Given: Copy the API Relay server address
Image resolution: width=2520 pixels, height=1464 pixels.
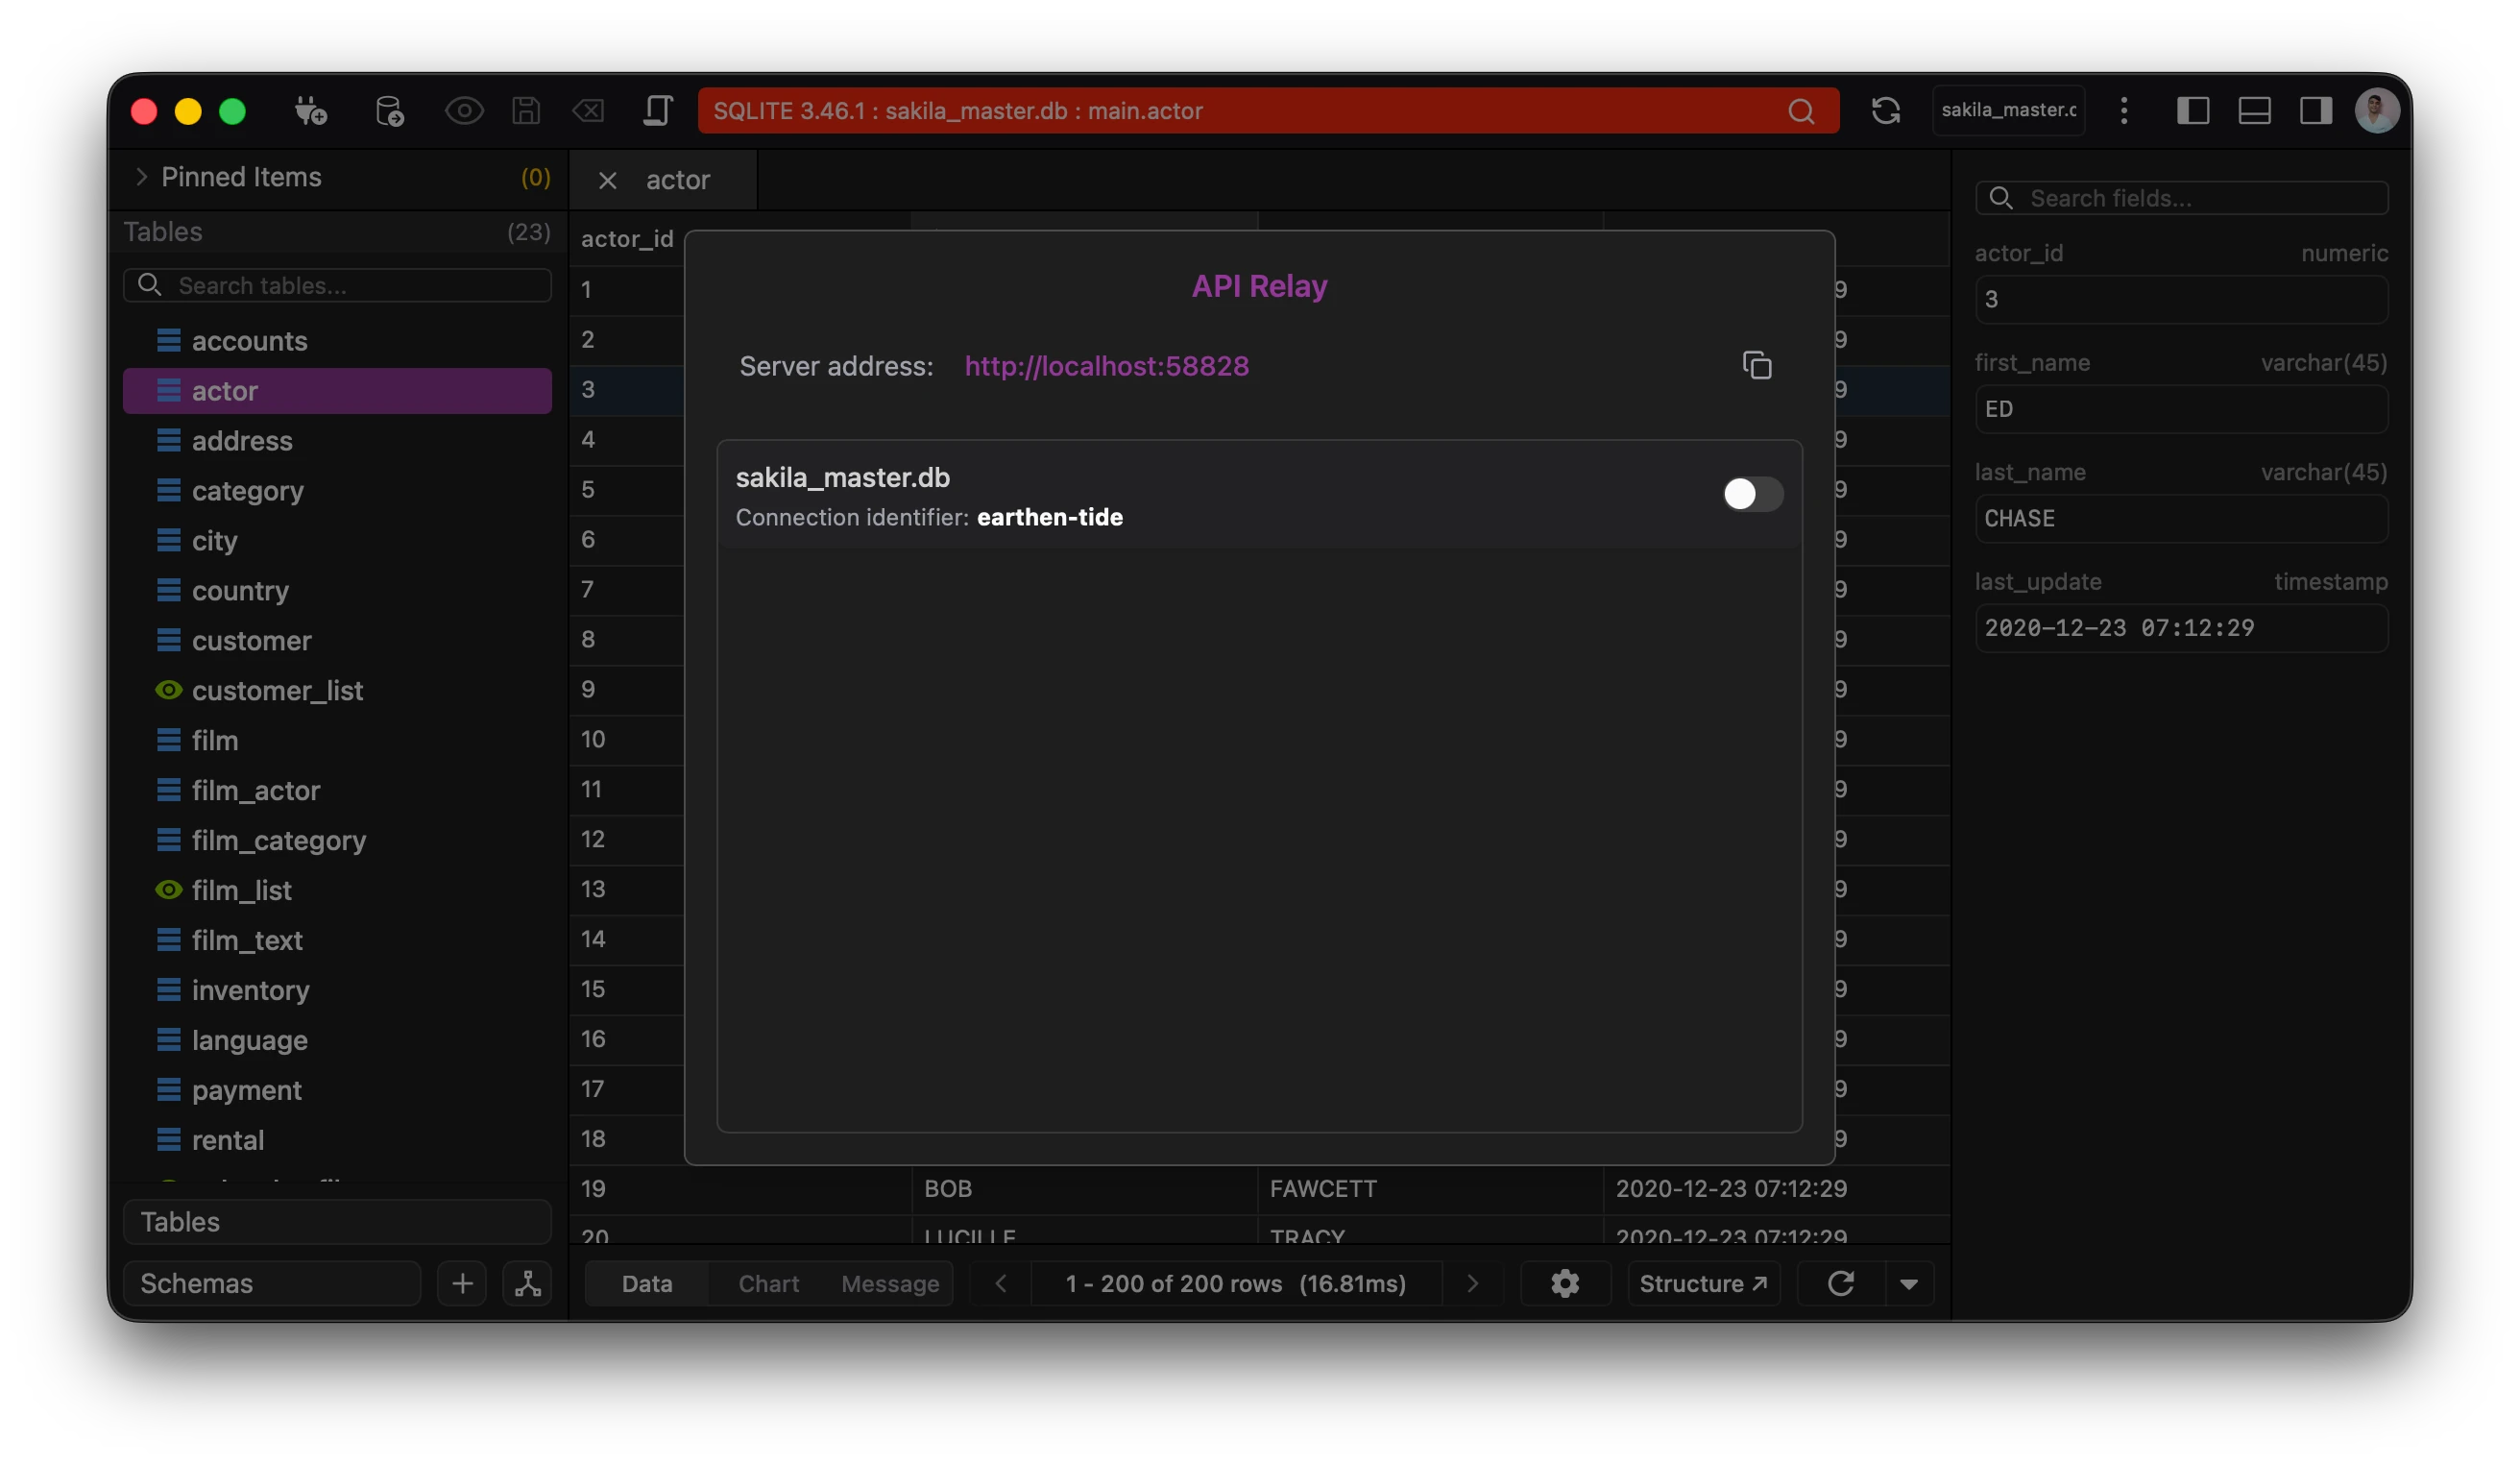Looking at the screenshot, I should (x=1758, y=365).
